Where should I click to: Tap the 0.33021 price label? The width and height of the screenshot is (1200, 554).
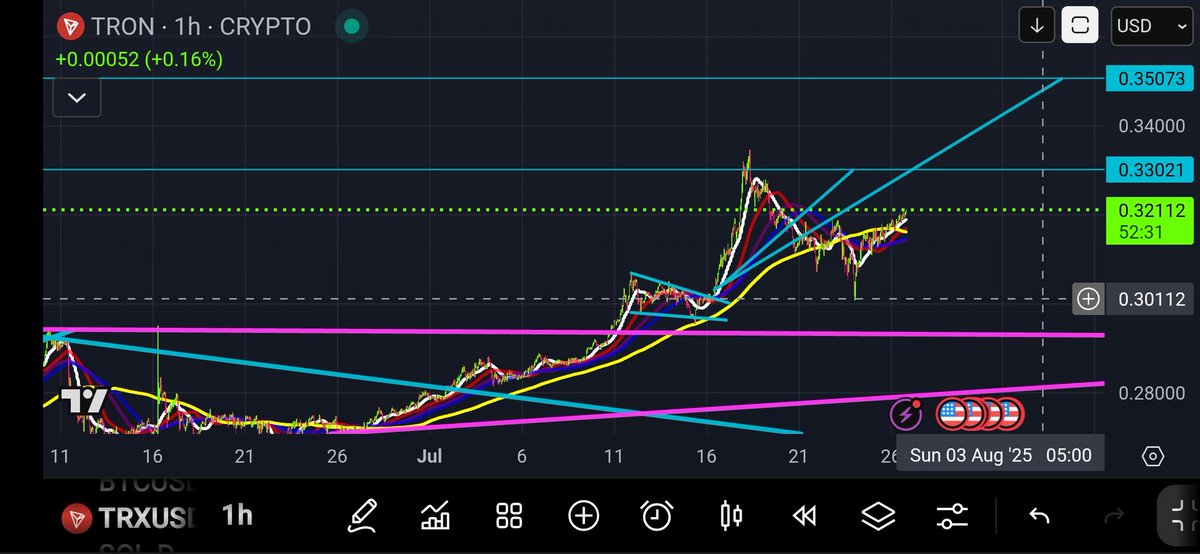pyautogui.click(x=1151, y=170)
